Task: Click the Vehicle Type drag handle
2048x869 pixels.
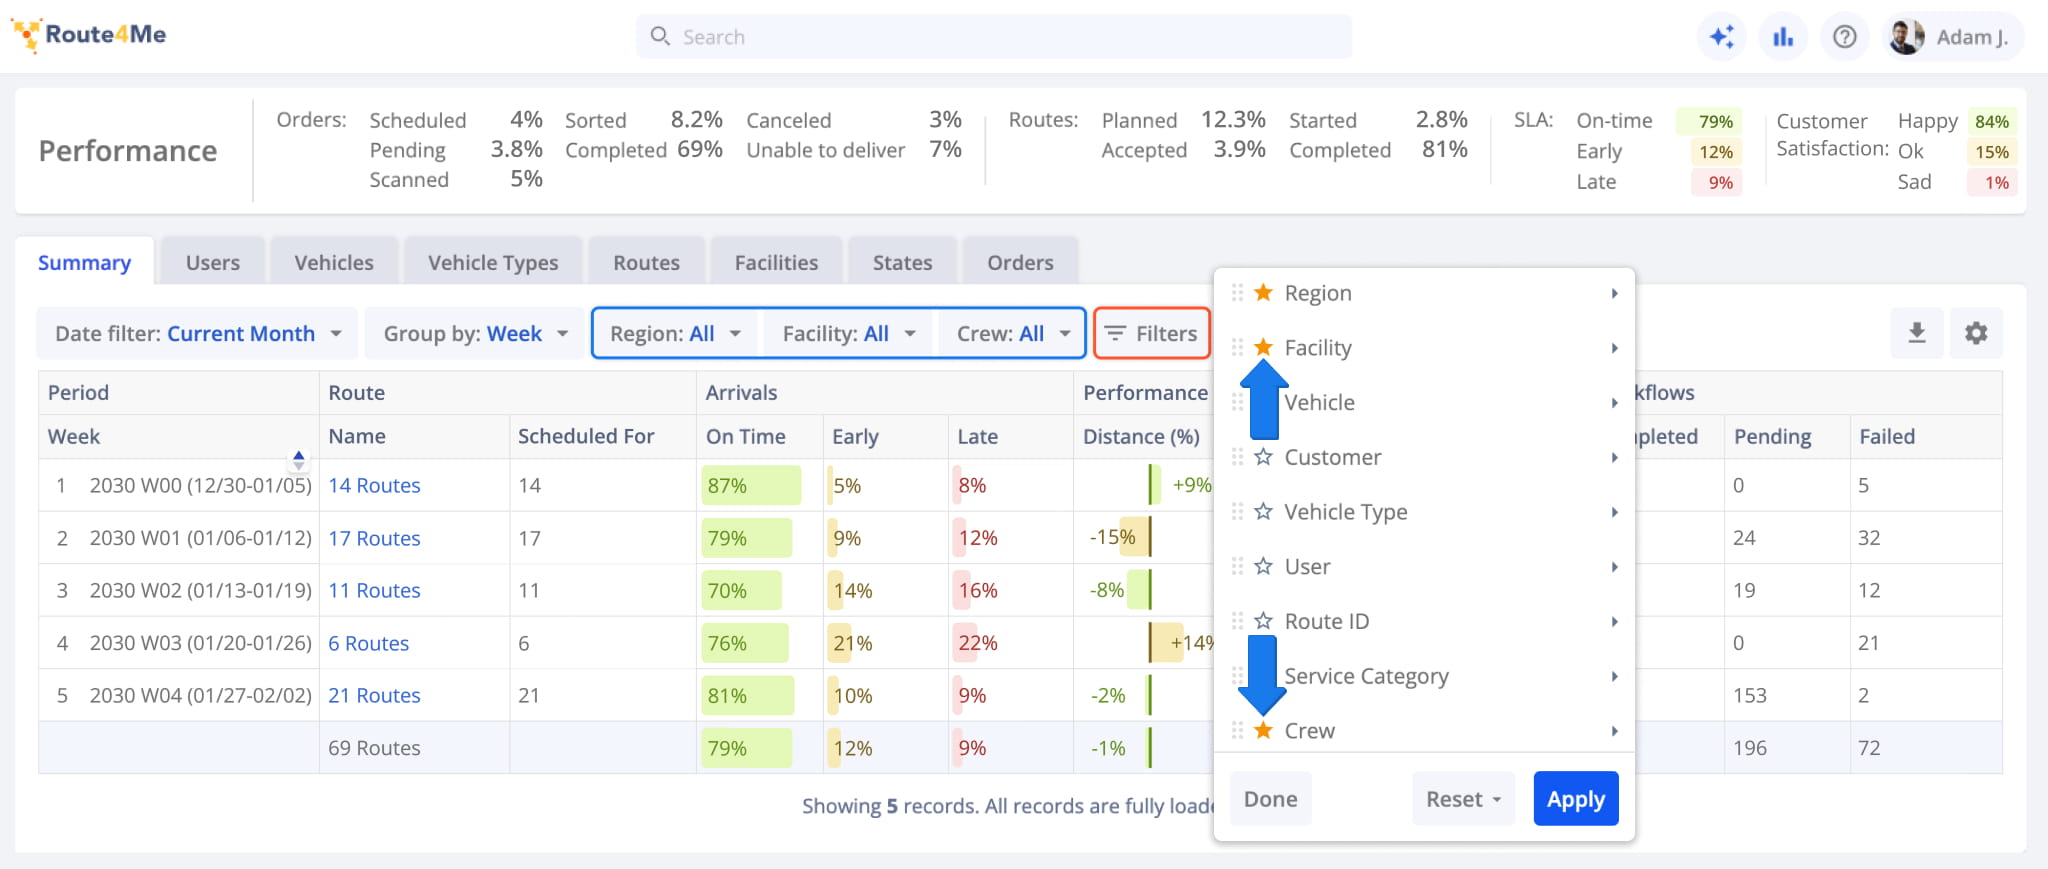Action: pyautogui.click(x=1237, y=512)
